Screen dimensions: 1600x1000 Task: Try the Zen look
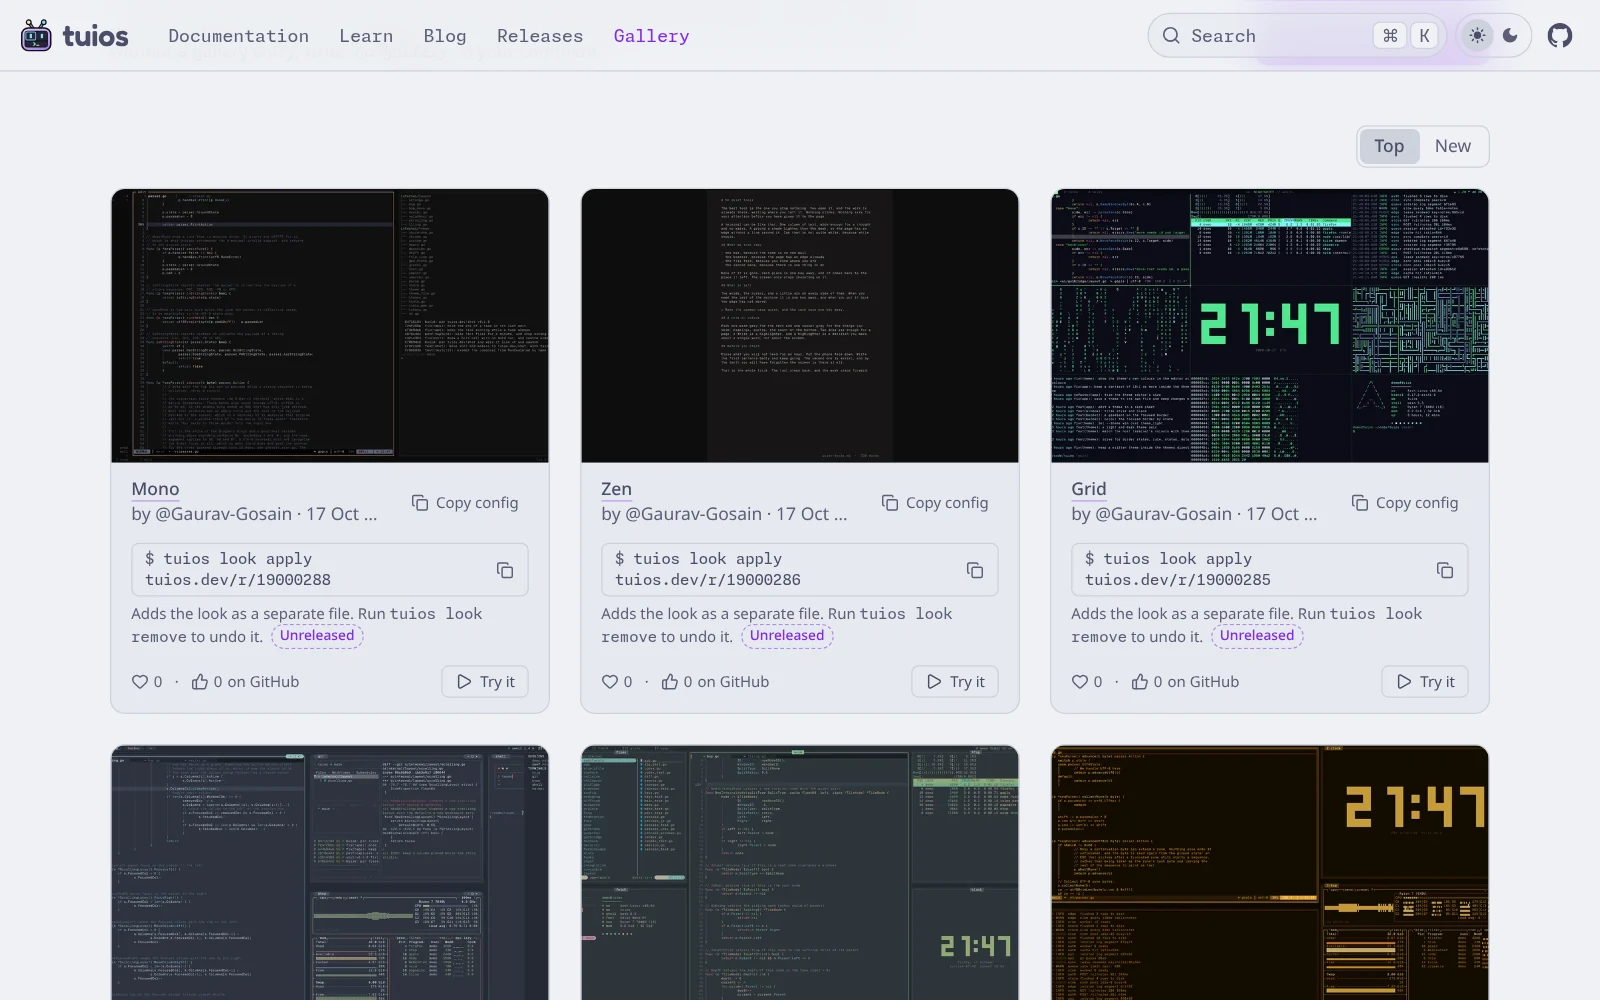point(955,682)
